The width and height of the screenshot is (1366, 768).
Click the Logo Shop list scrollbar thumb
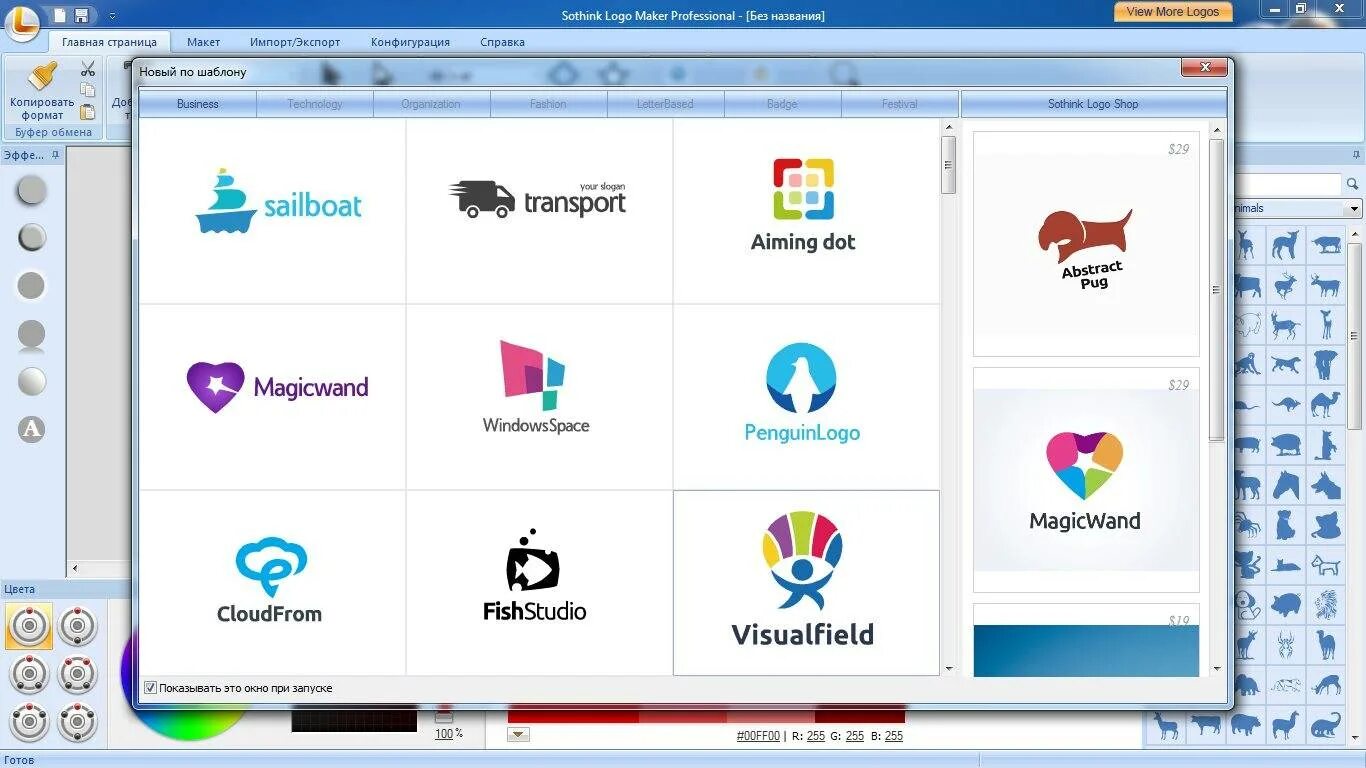coord(1216,290)
